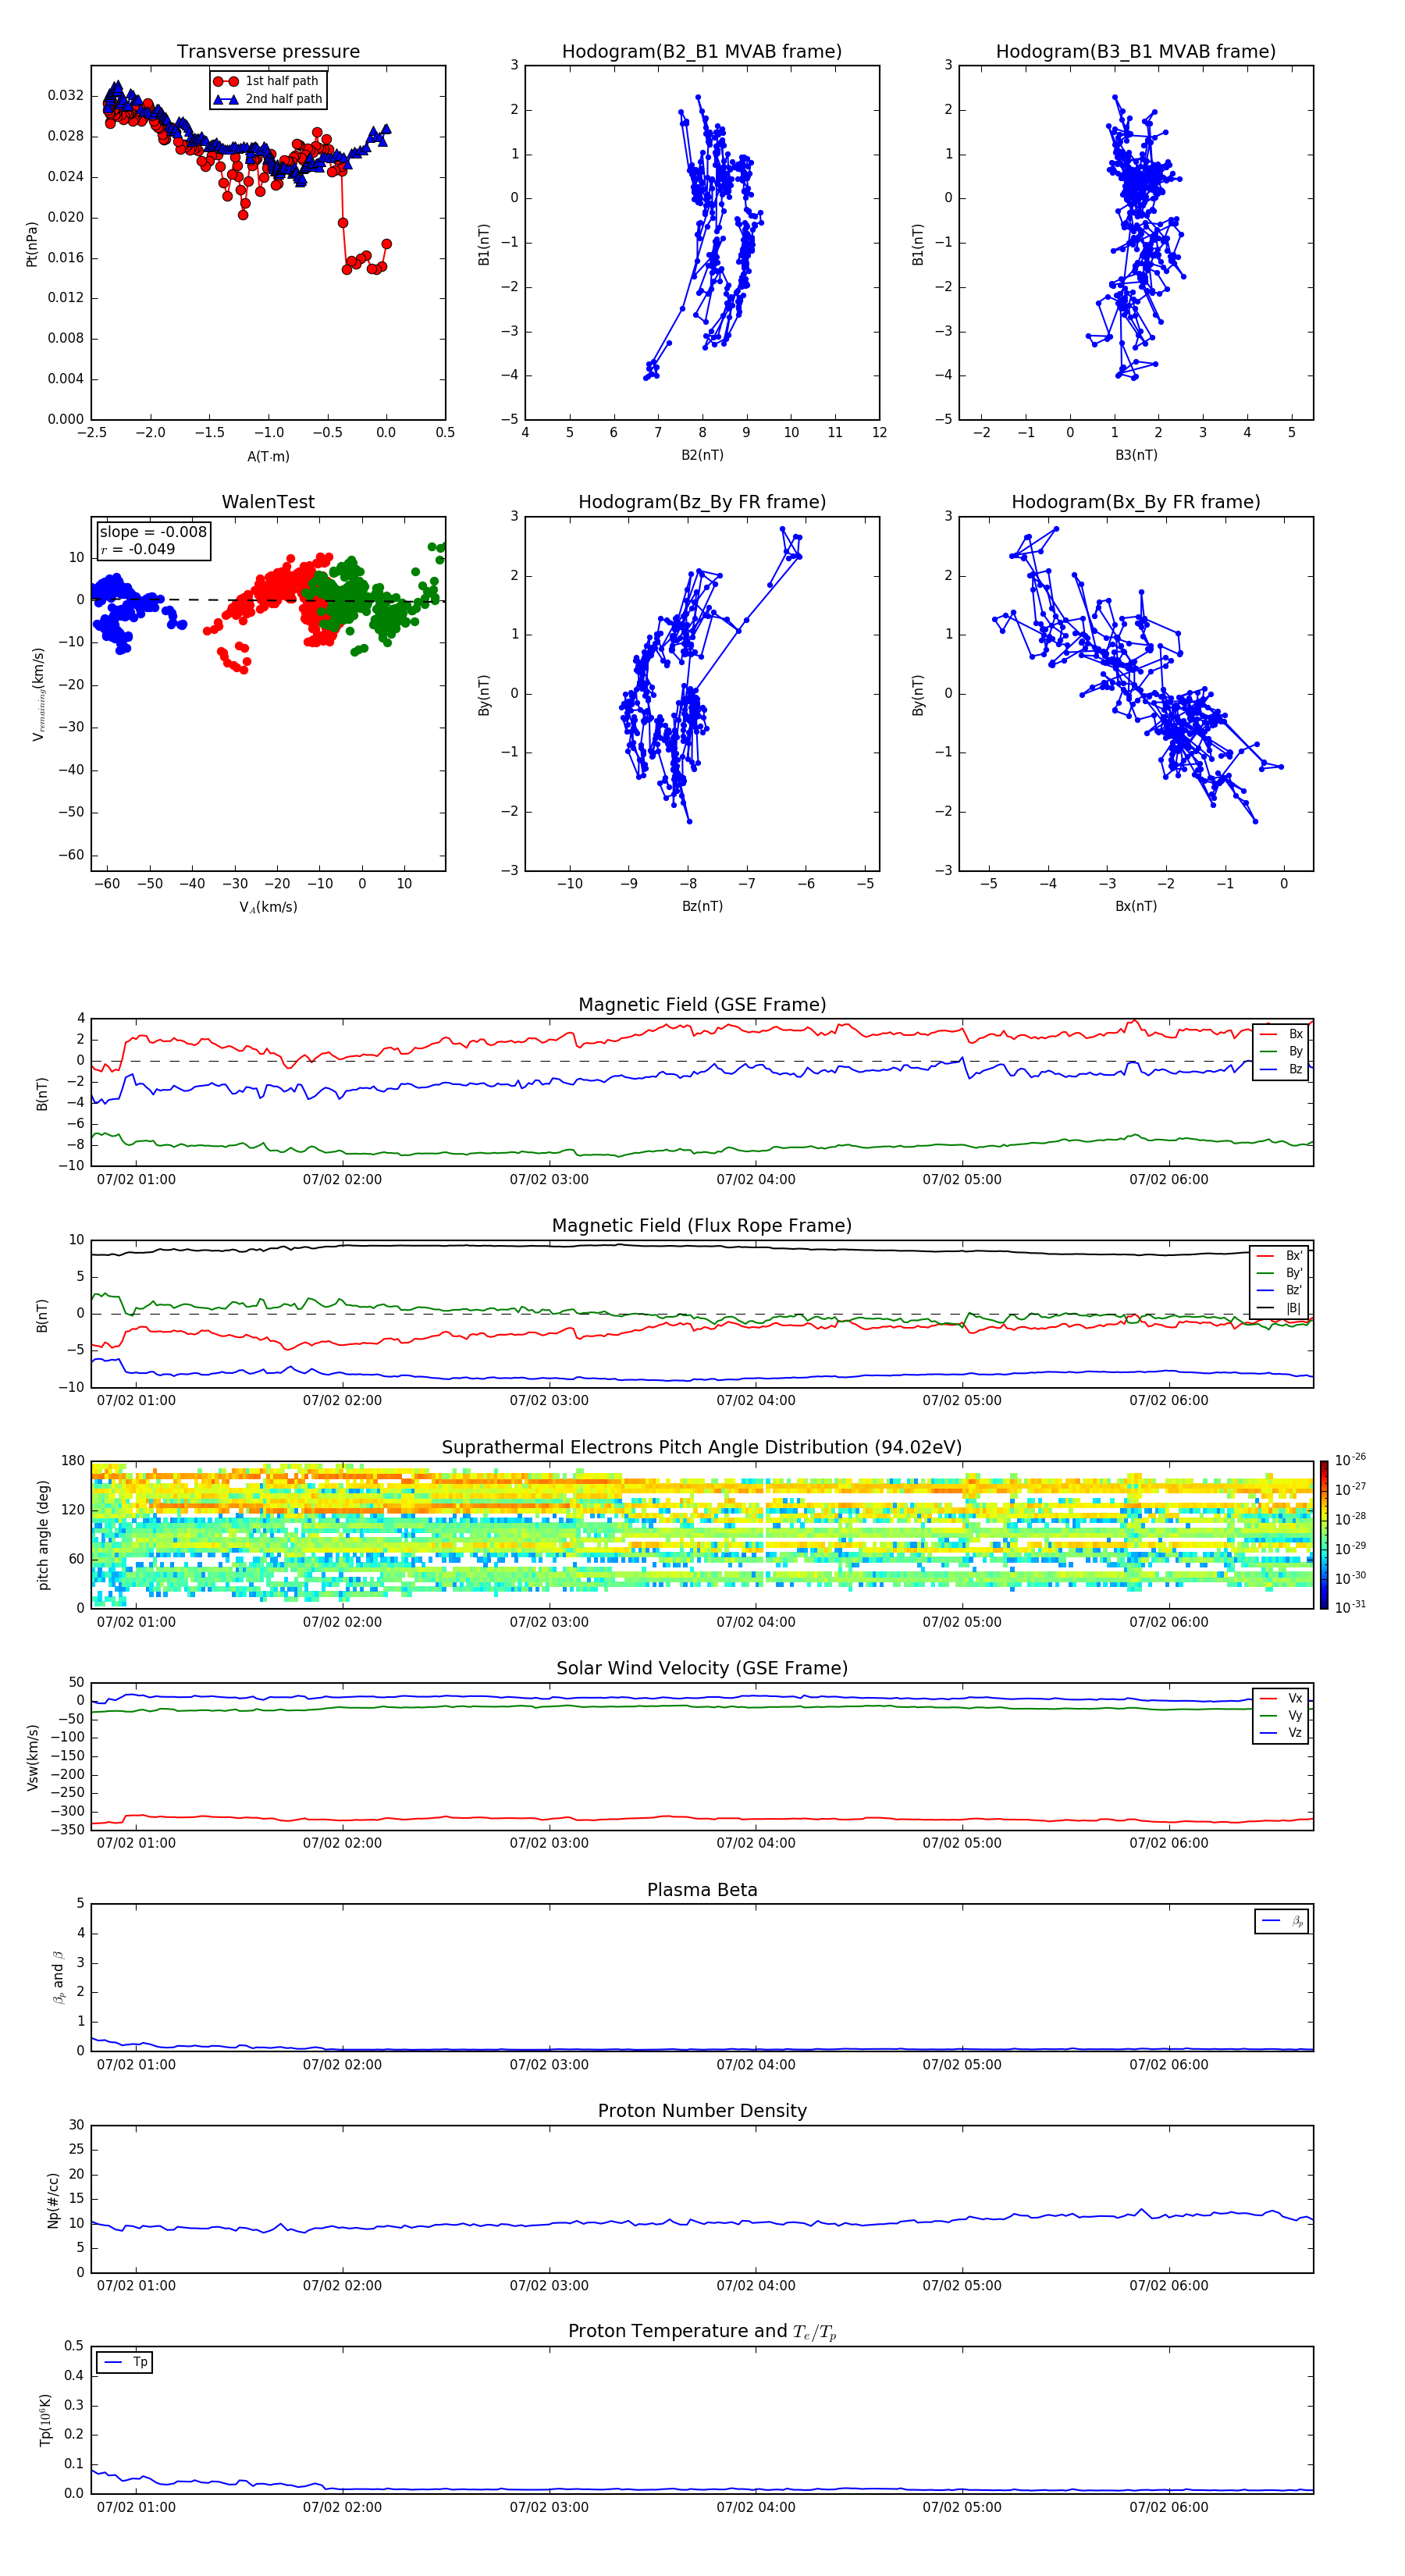Click the 'Transverse pressure' plot title

click(268, 51)
